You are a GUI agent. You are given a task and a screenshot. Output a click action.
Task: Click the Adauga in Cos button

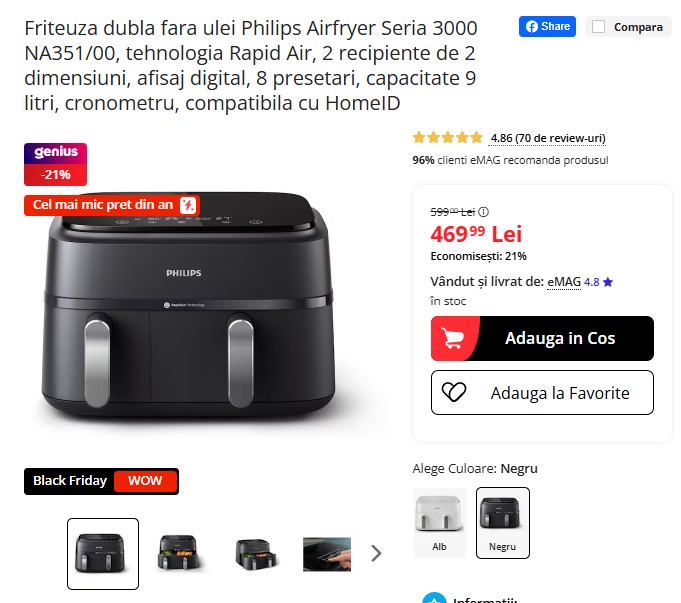pyautogui.click(x=542, y=338)
